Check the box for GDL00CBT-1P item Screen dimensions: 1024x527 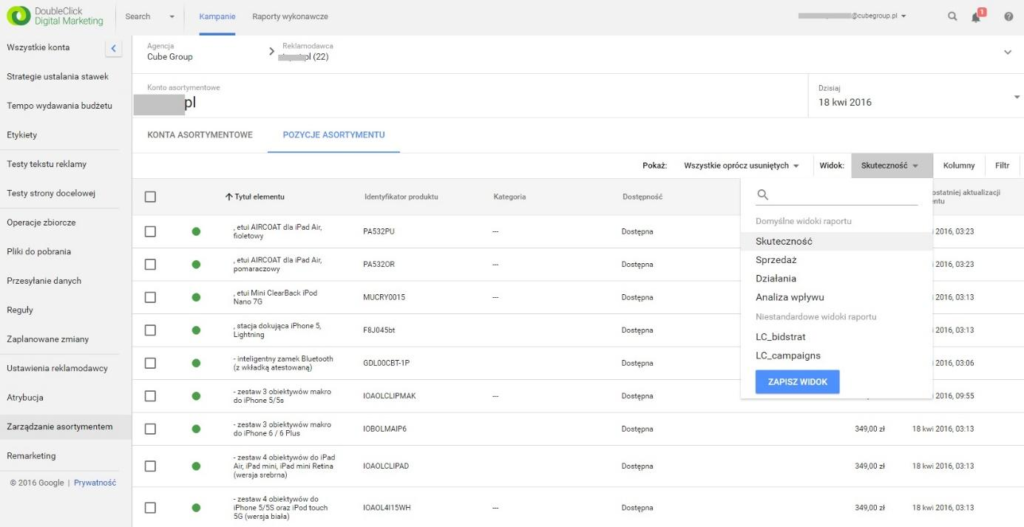150,363
